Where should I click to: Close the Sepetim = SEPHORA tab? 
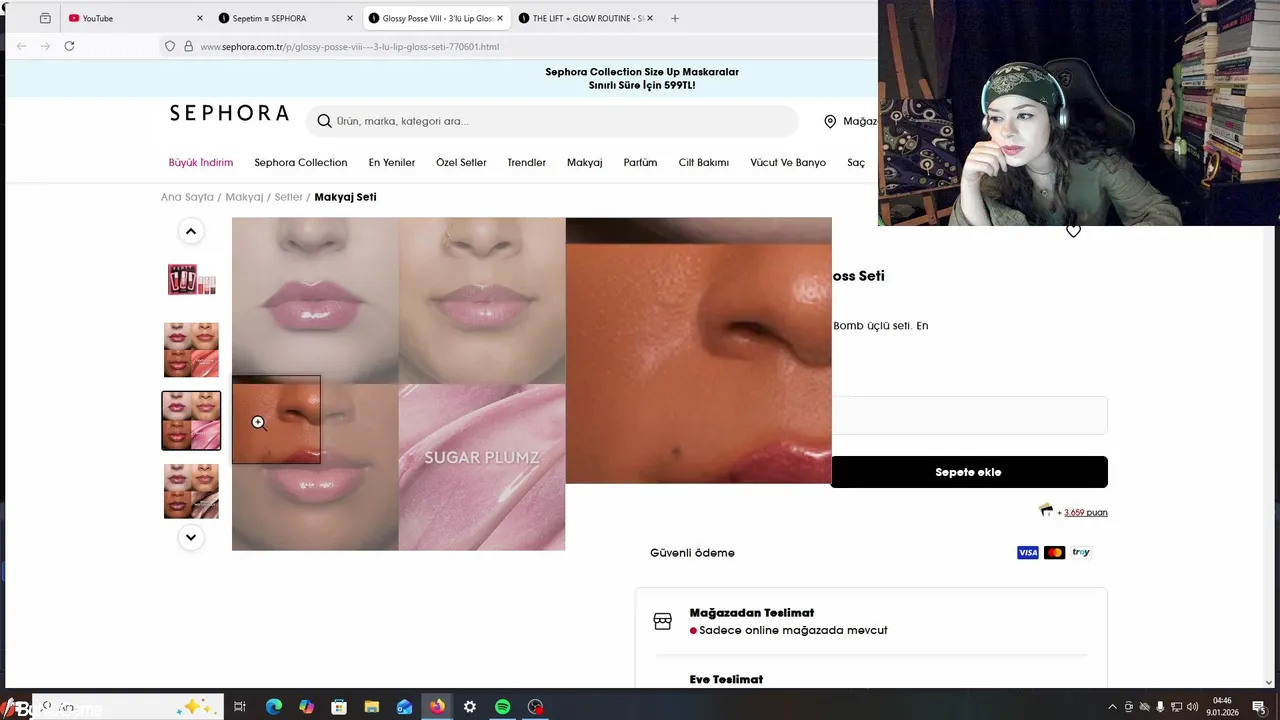click(x=349, y=18)
